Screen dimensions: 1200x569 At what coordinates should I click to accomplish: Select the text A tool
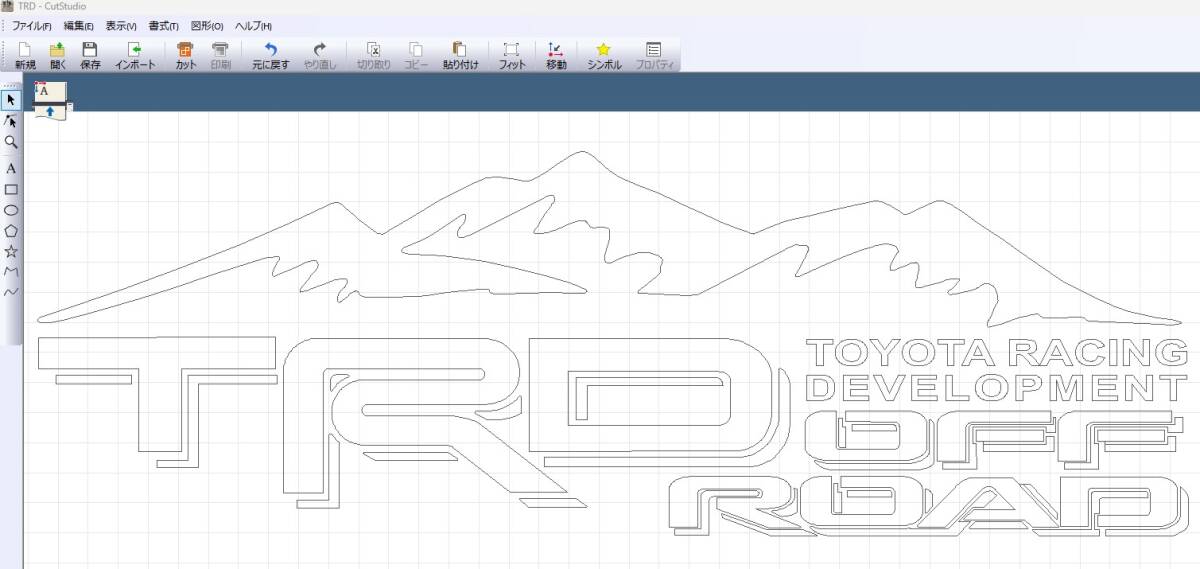click(11, 168)
